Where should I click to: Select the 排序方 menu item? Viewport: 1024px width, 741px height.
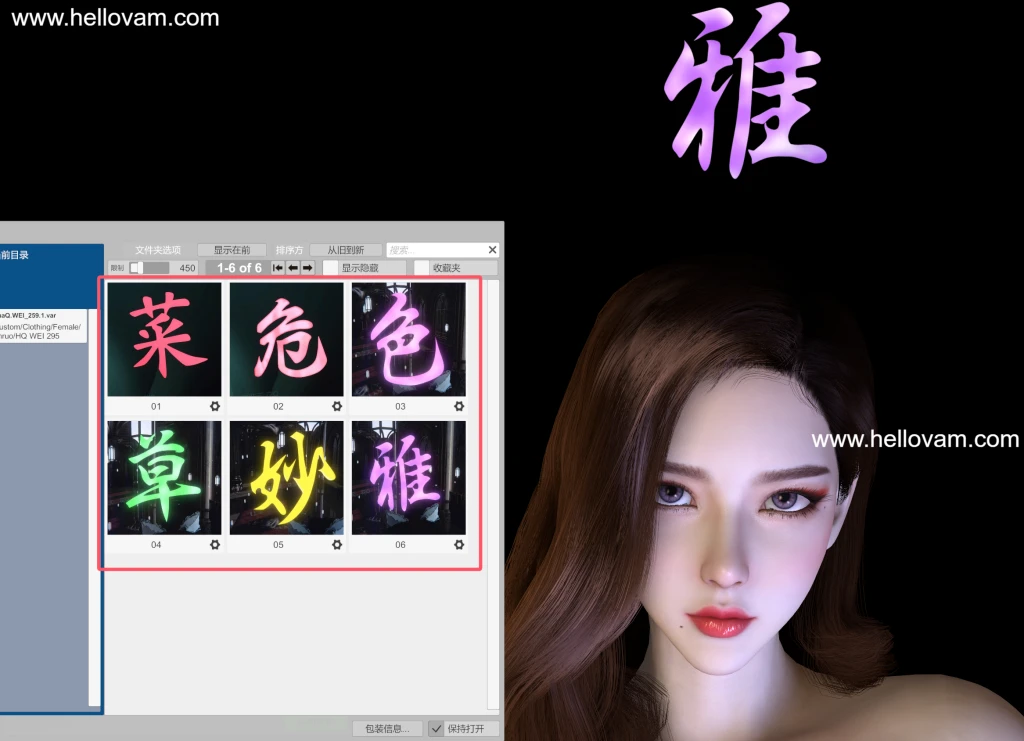290,248
